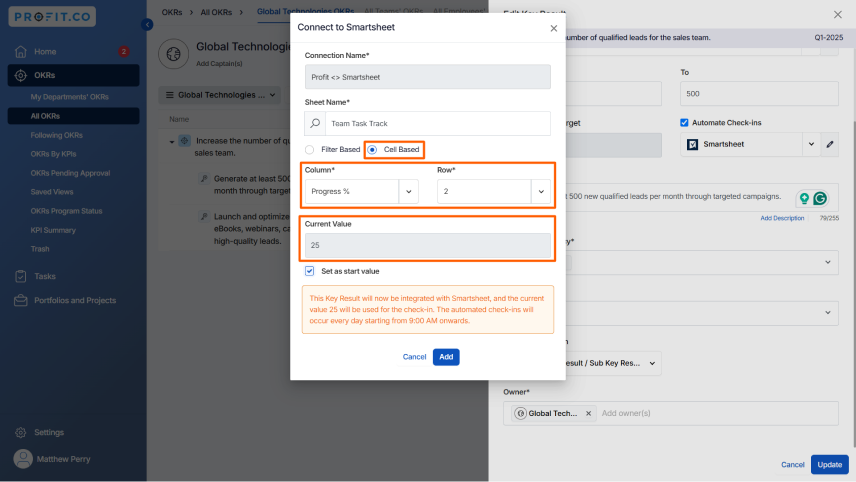Viewport: 856px width, 482px height.
Task: Edit the Smartsheet connection with pencil icon
Action: click(830, 144)
